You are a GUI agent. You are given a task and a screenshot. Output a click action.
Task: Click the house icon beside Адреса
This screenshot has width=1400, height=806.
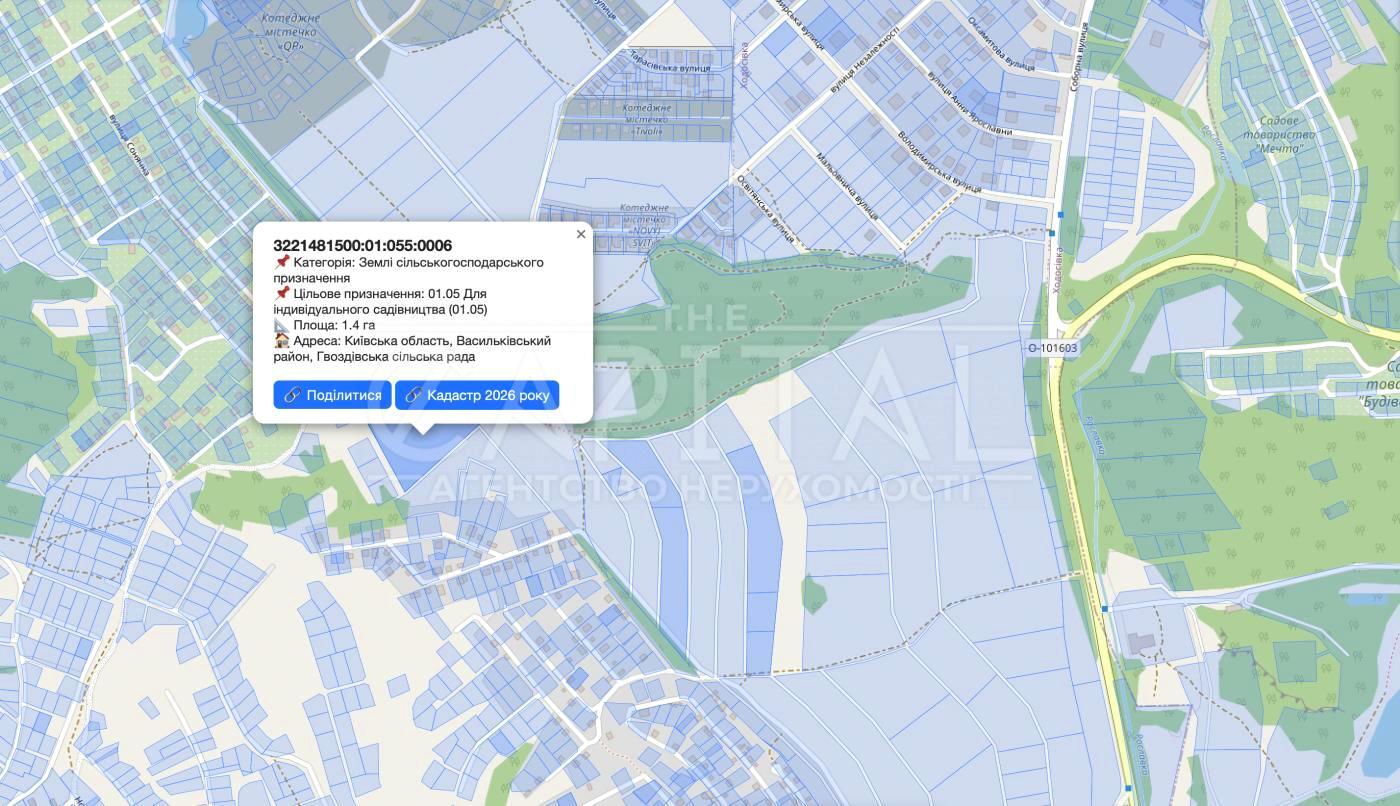coord(282,341)
